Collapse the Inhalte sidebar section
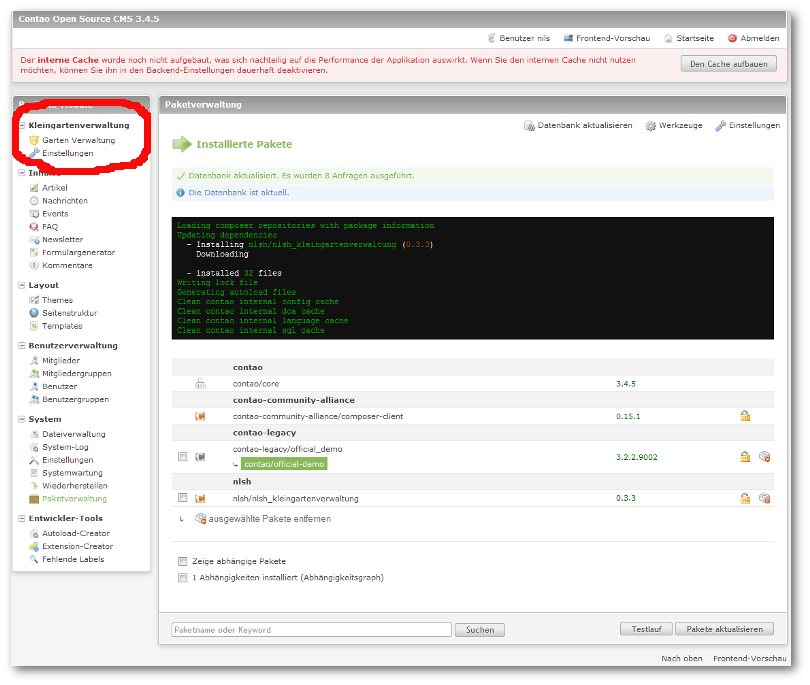 click(x=22, y=173)
